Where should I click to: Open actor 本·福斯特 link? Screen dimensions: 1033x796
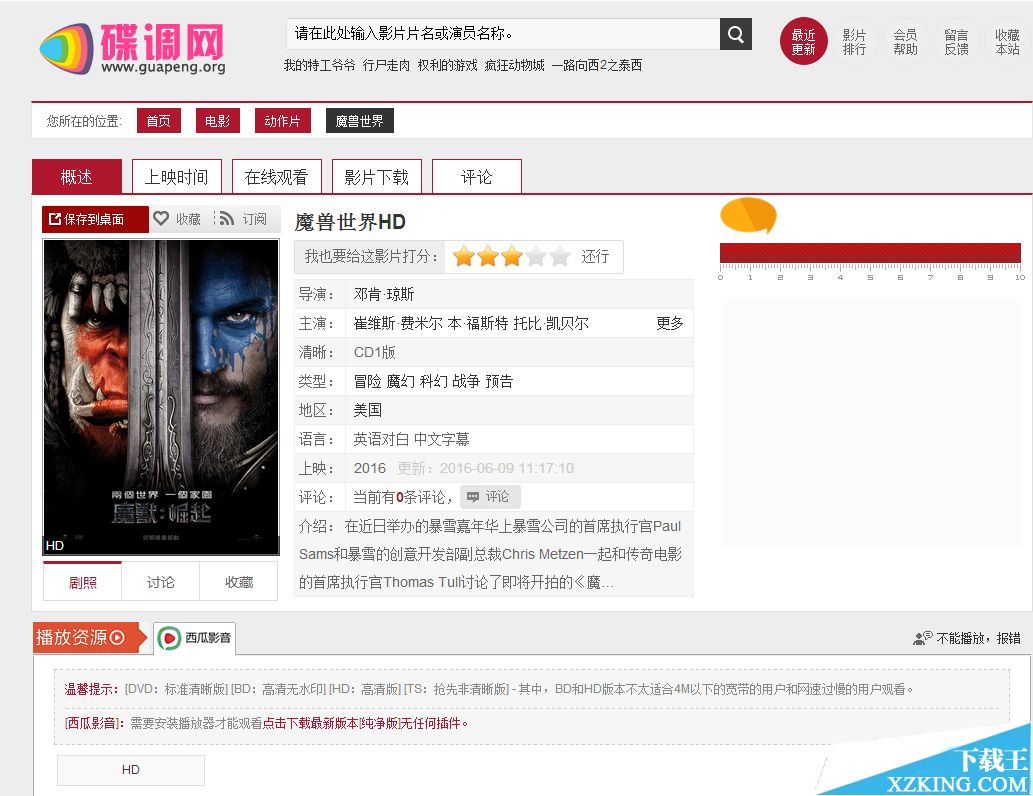pos(478,324)
